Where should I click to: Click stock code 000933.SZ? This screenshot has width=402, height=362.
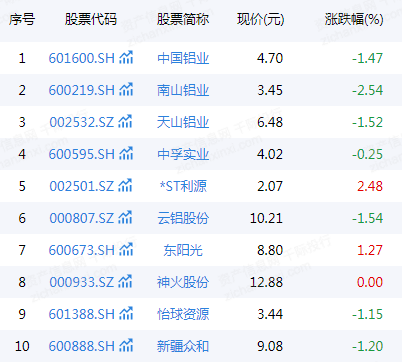82,282
